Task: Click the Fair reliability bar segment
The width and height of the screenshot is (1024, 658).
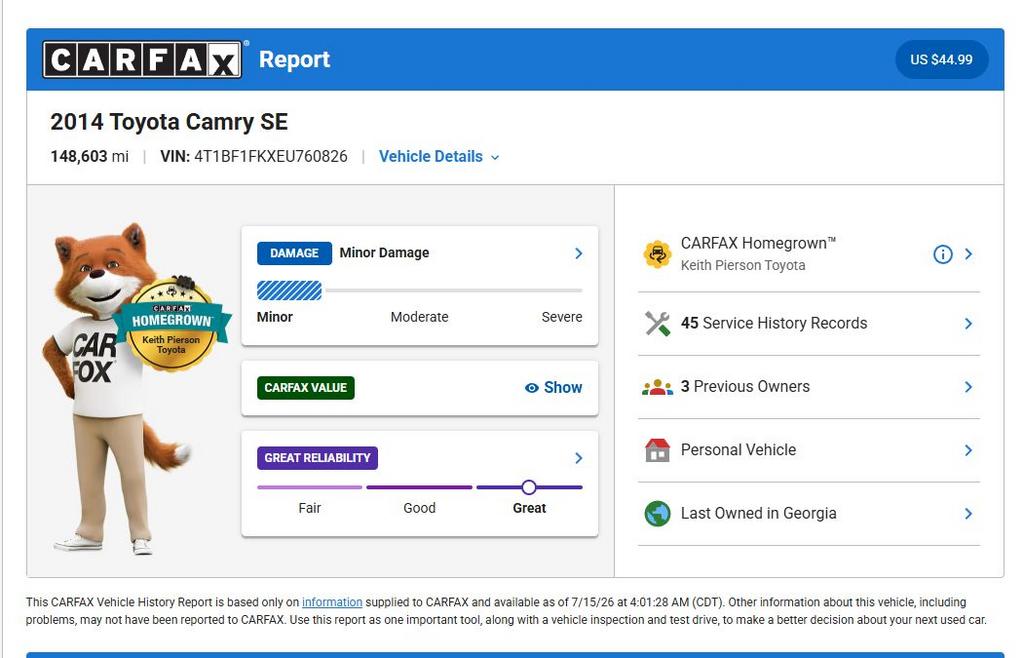Action: [x=310, y=487]
